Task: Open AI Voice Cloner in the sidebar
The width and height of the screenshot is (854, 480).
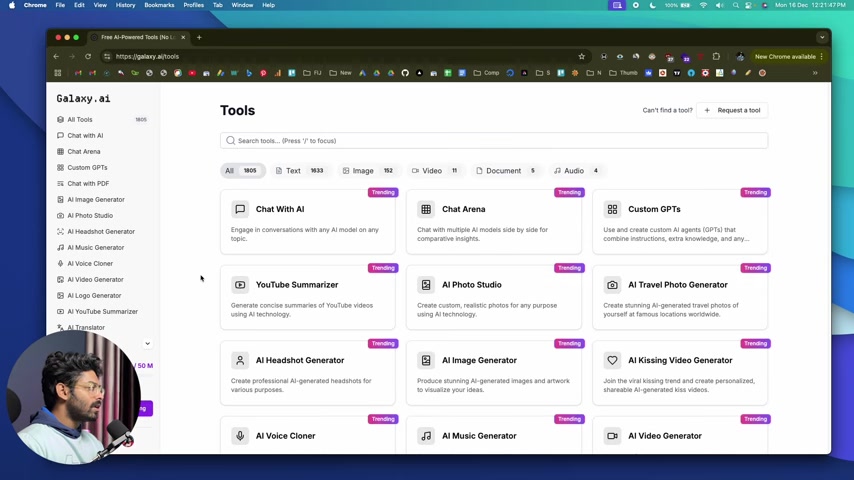Action: tap(102, 264)
